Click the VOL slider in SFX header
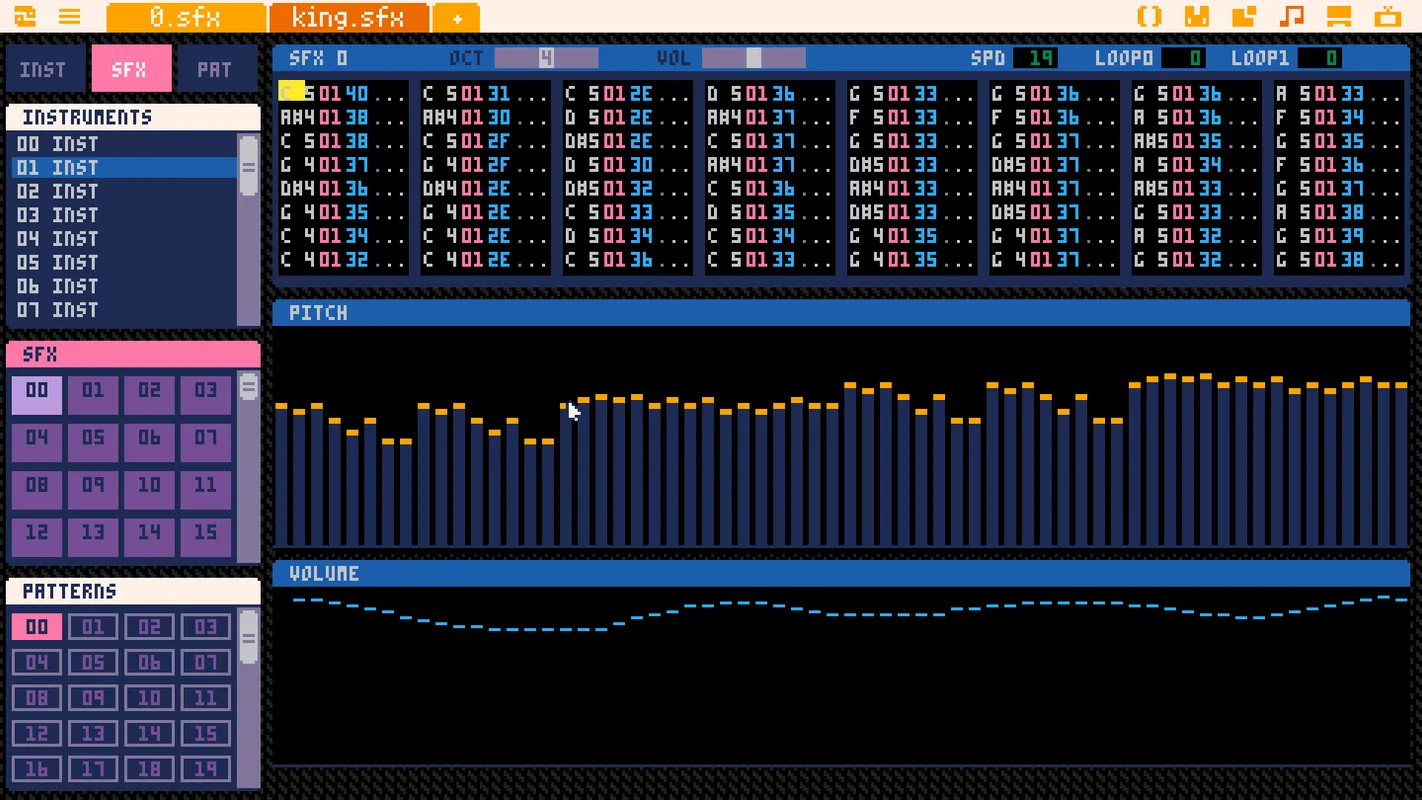 coord(753,58)
